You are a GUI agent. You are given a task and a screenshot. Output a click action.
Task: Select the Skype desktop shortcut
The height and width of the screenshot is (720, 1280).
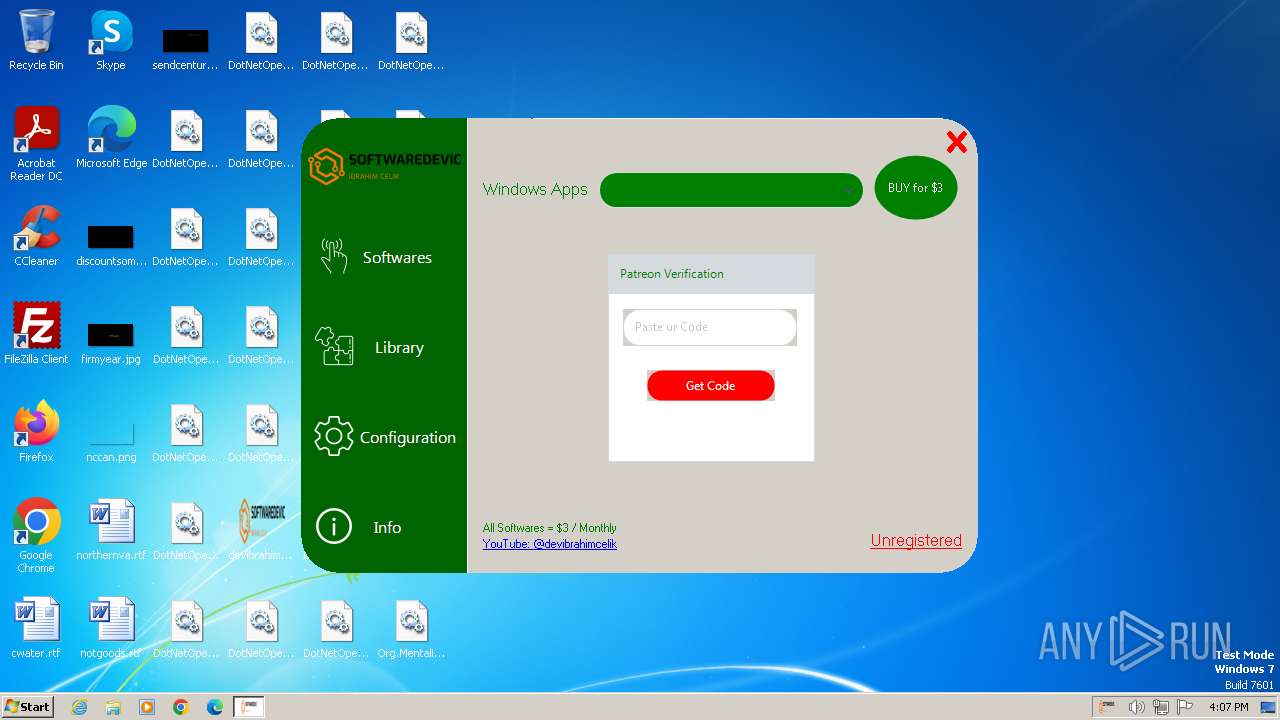tap(110, 41)
